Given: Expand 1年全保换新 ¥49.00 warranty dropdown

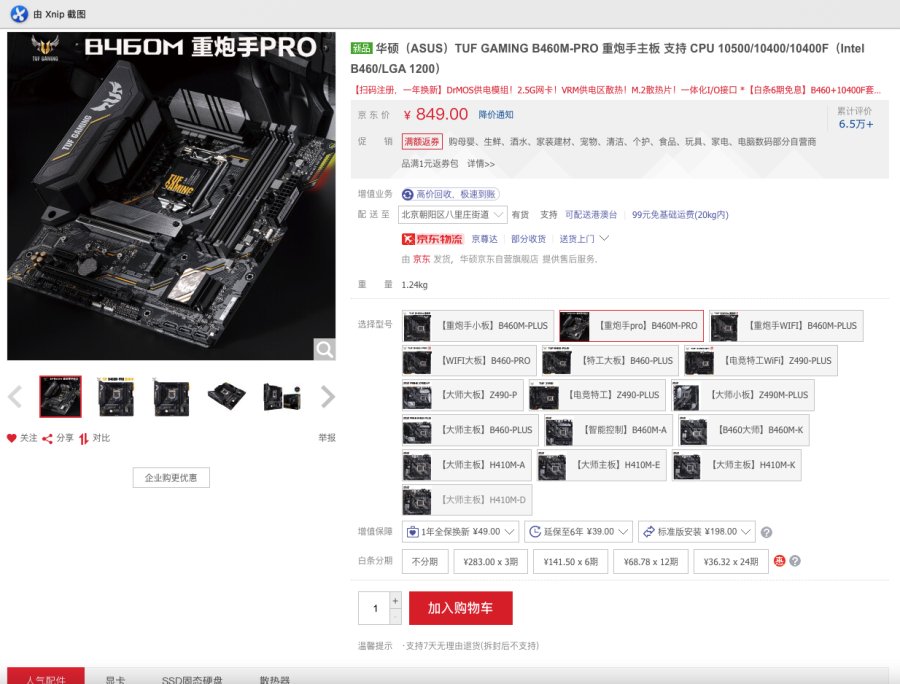Looking at the screenshot, I should [460, 532].
